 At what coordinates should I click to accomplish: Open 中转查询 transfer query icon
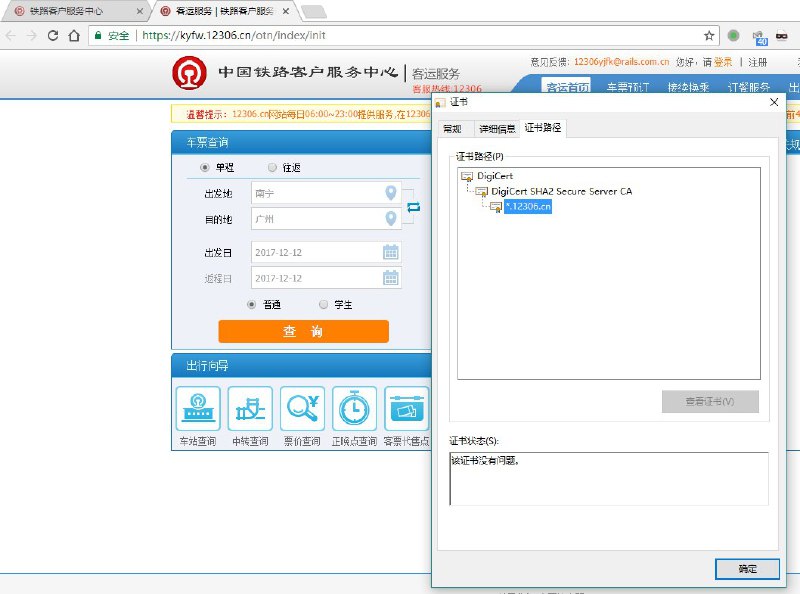tap(250, 409)
